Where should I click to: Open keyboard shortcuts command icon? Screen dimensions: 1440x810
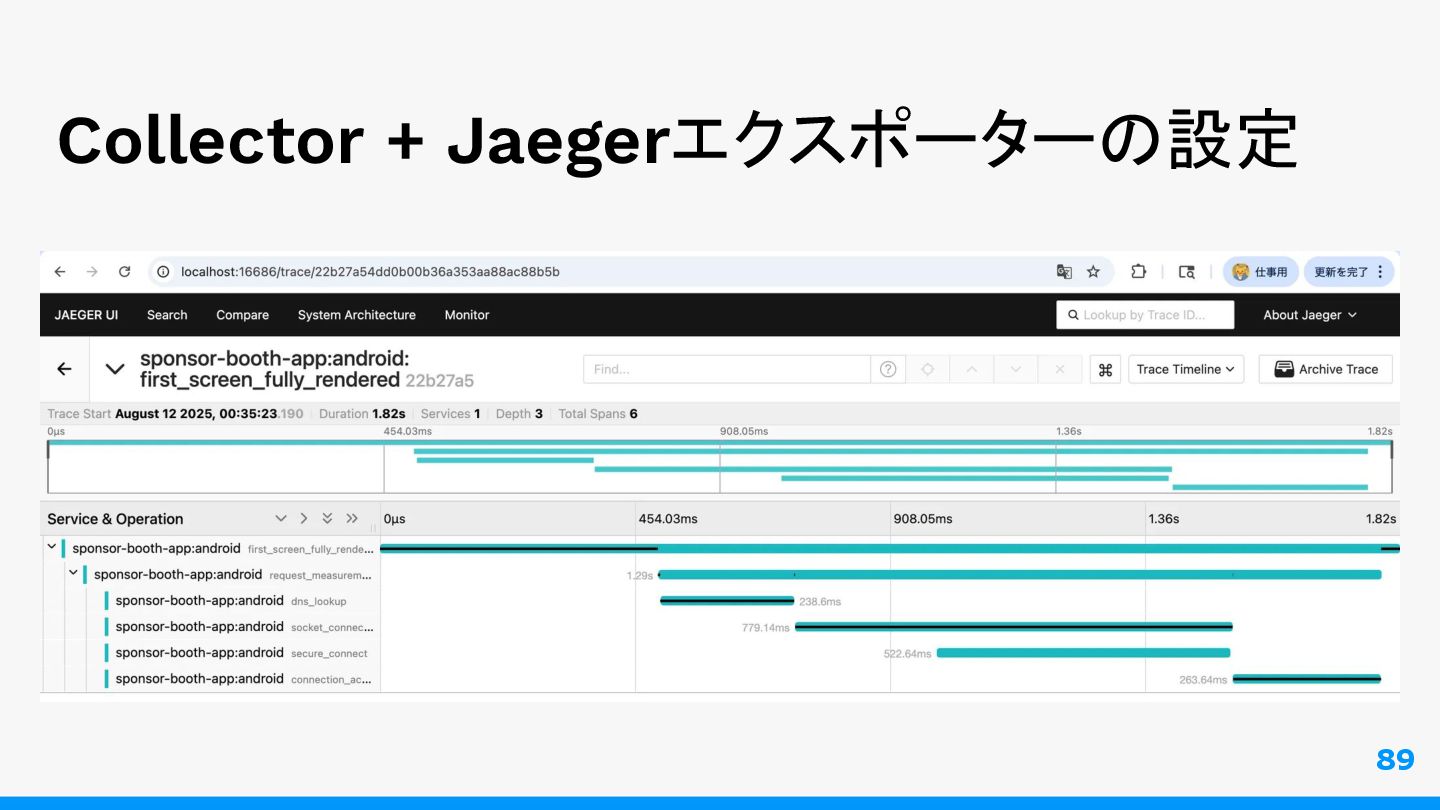point(1105,369)
